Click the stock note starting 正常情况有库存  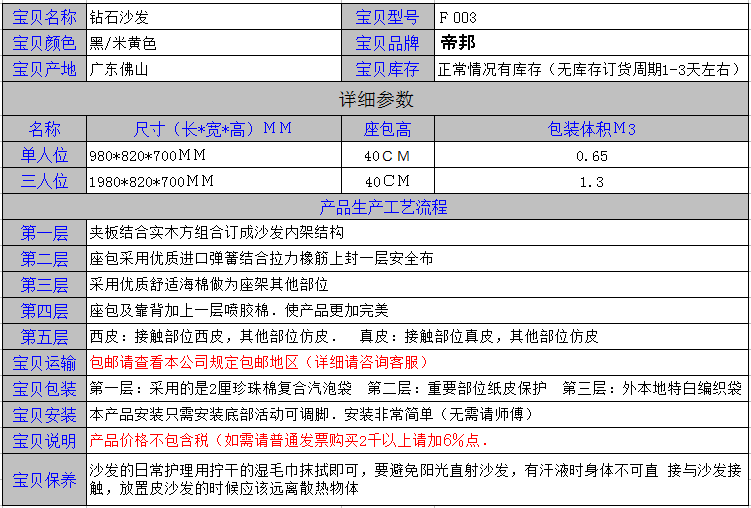pos(592,69)
